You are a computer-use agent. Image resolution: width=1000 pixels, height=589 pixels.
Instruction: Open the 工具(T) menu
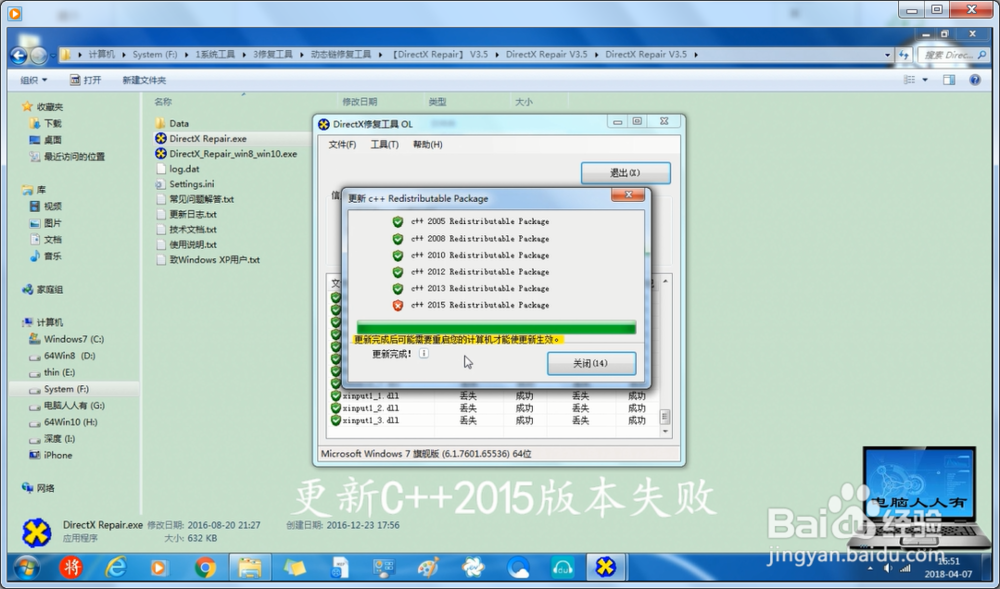[385, 145]
